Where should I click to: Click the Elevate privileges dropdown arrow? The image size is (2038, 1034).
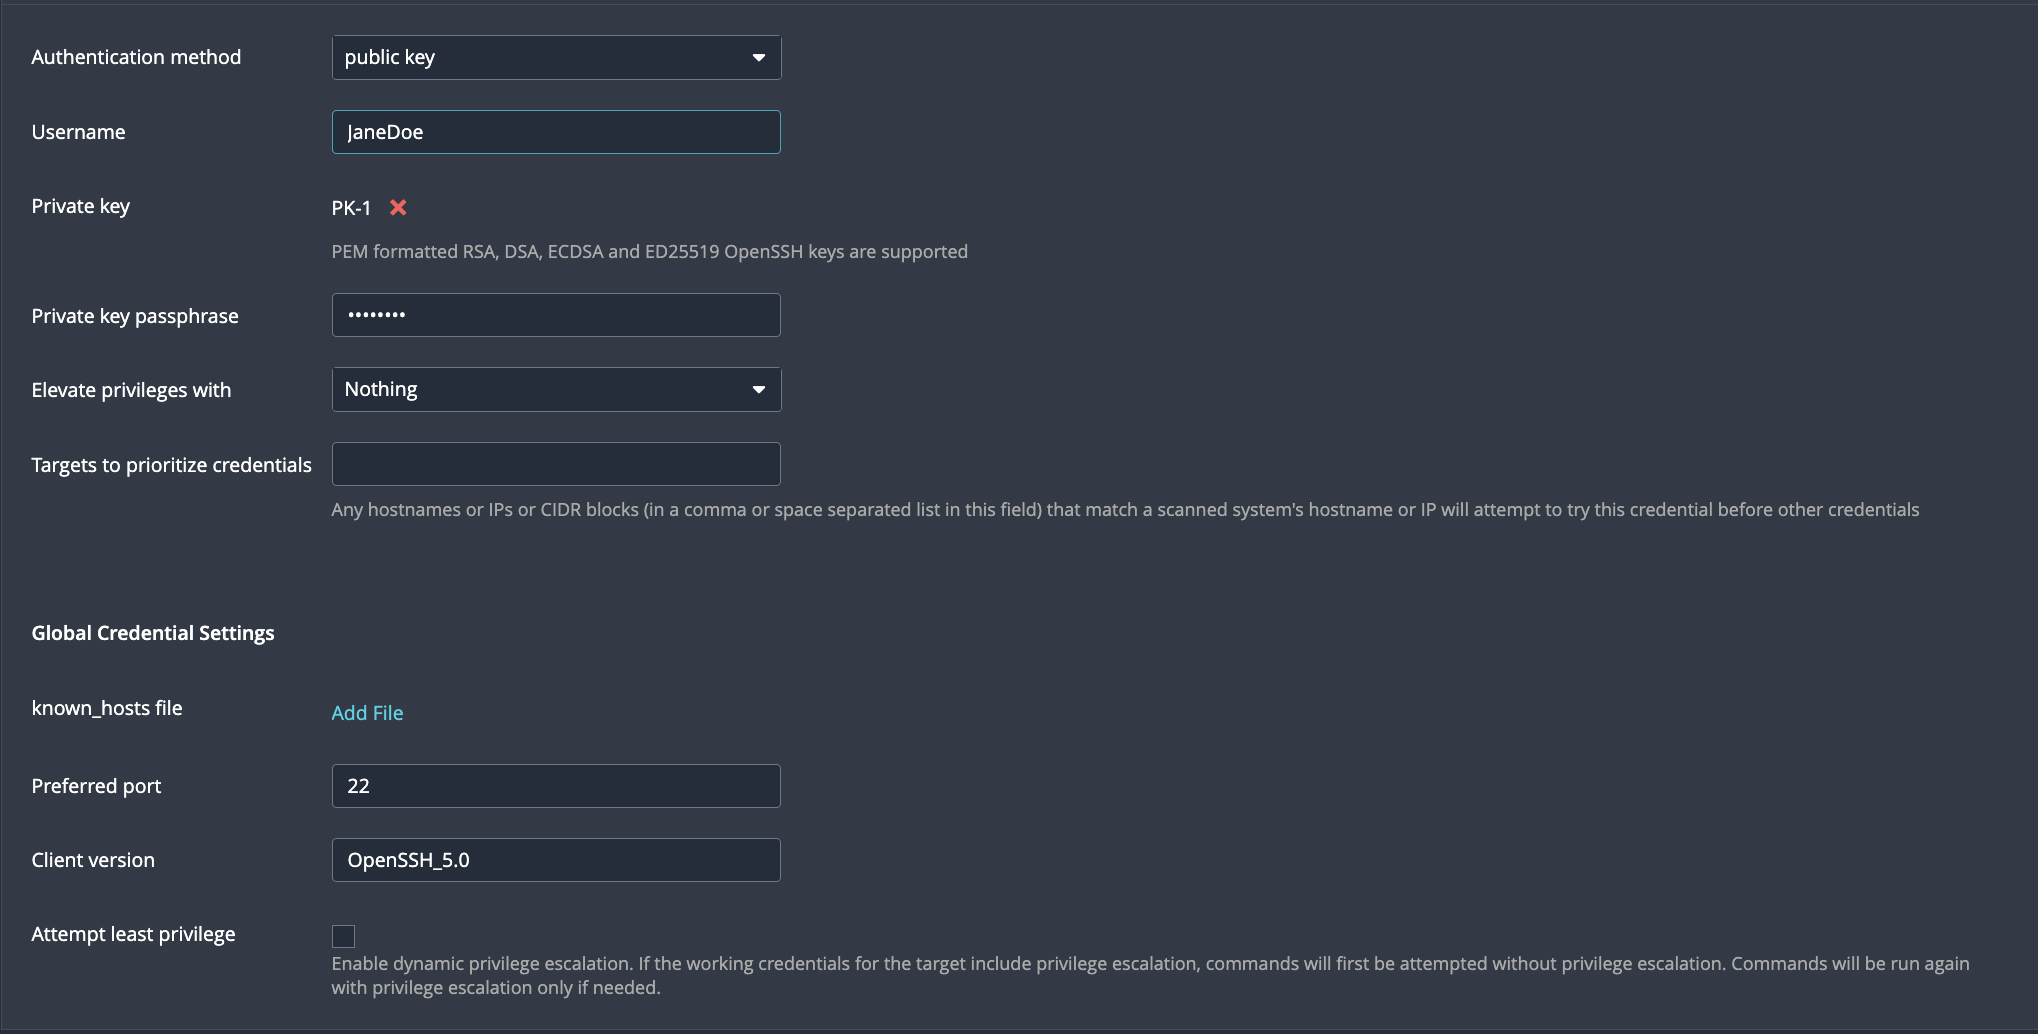click(x=758, y=389)
